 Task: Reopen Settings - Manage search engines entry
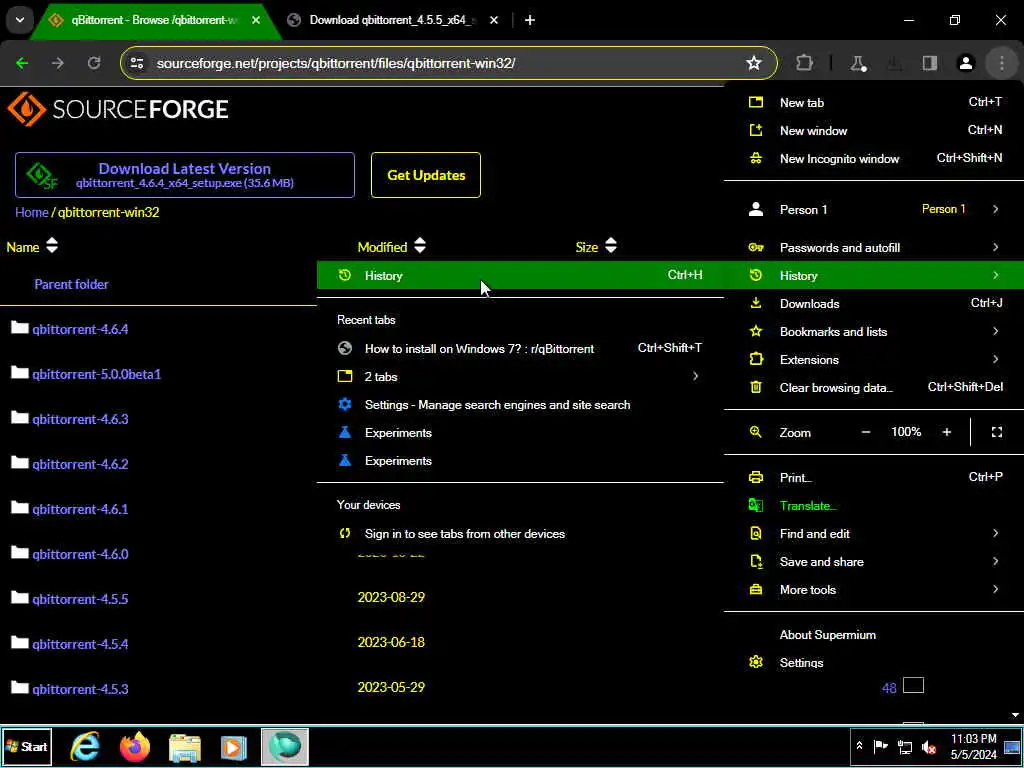pos(520,405)
